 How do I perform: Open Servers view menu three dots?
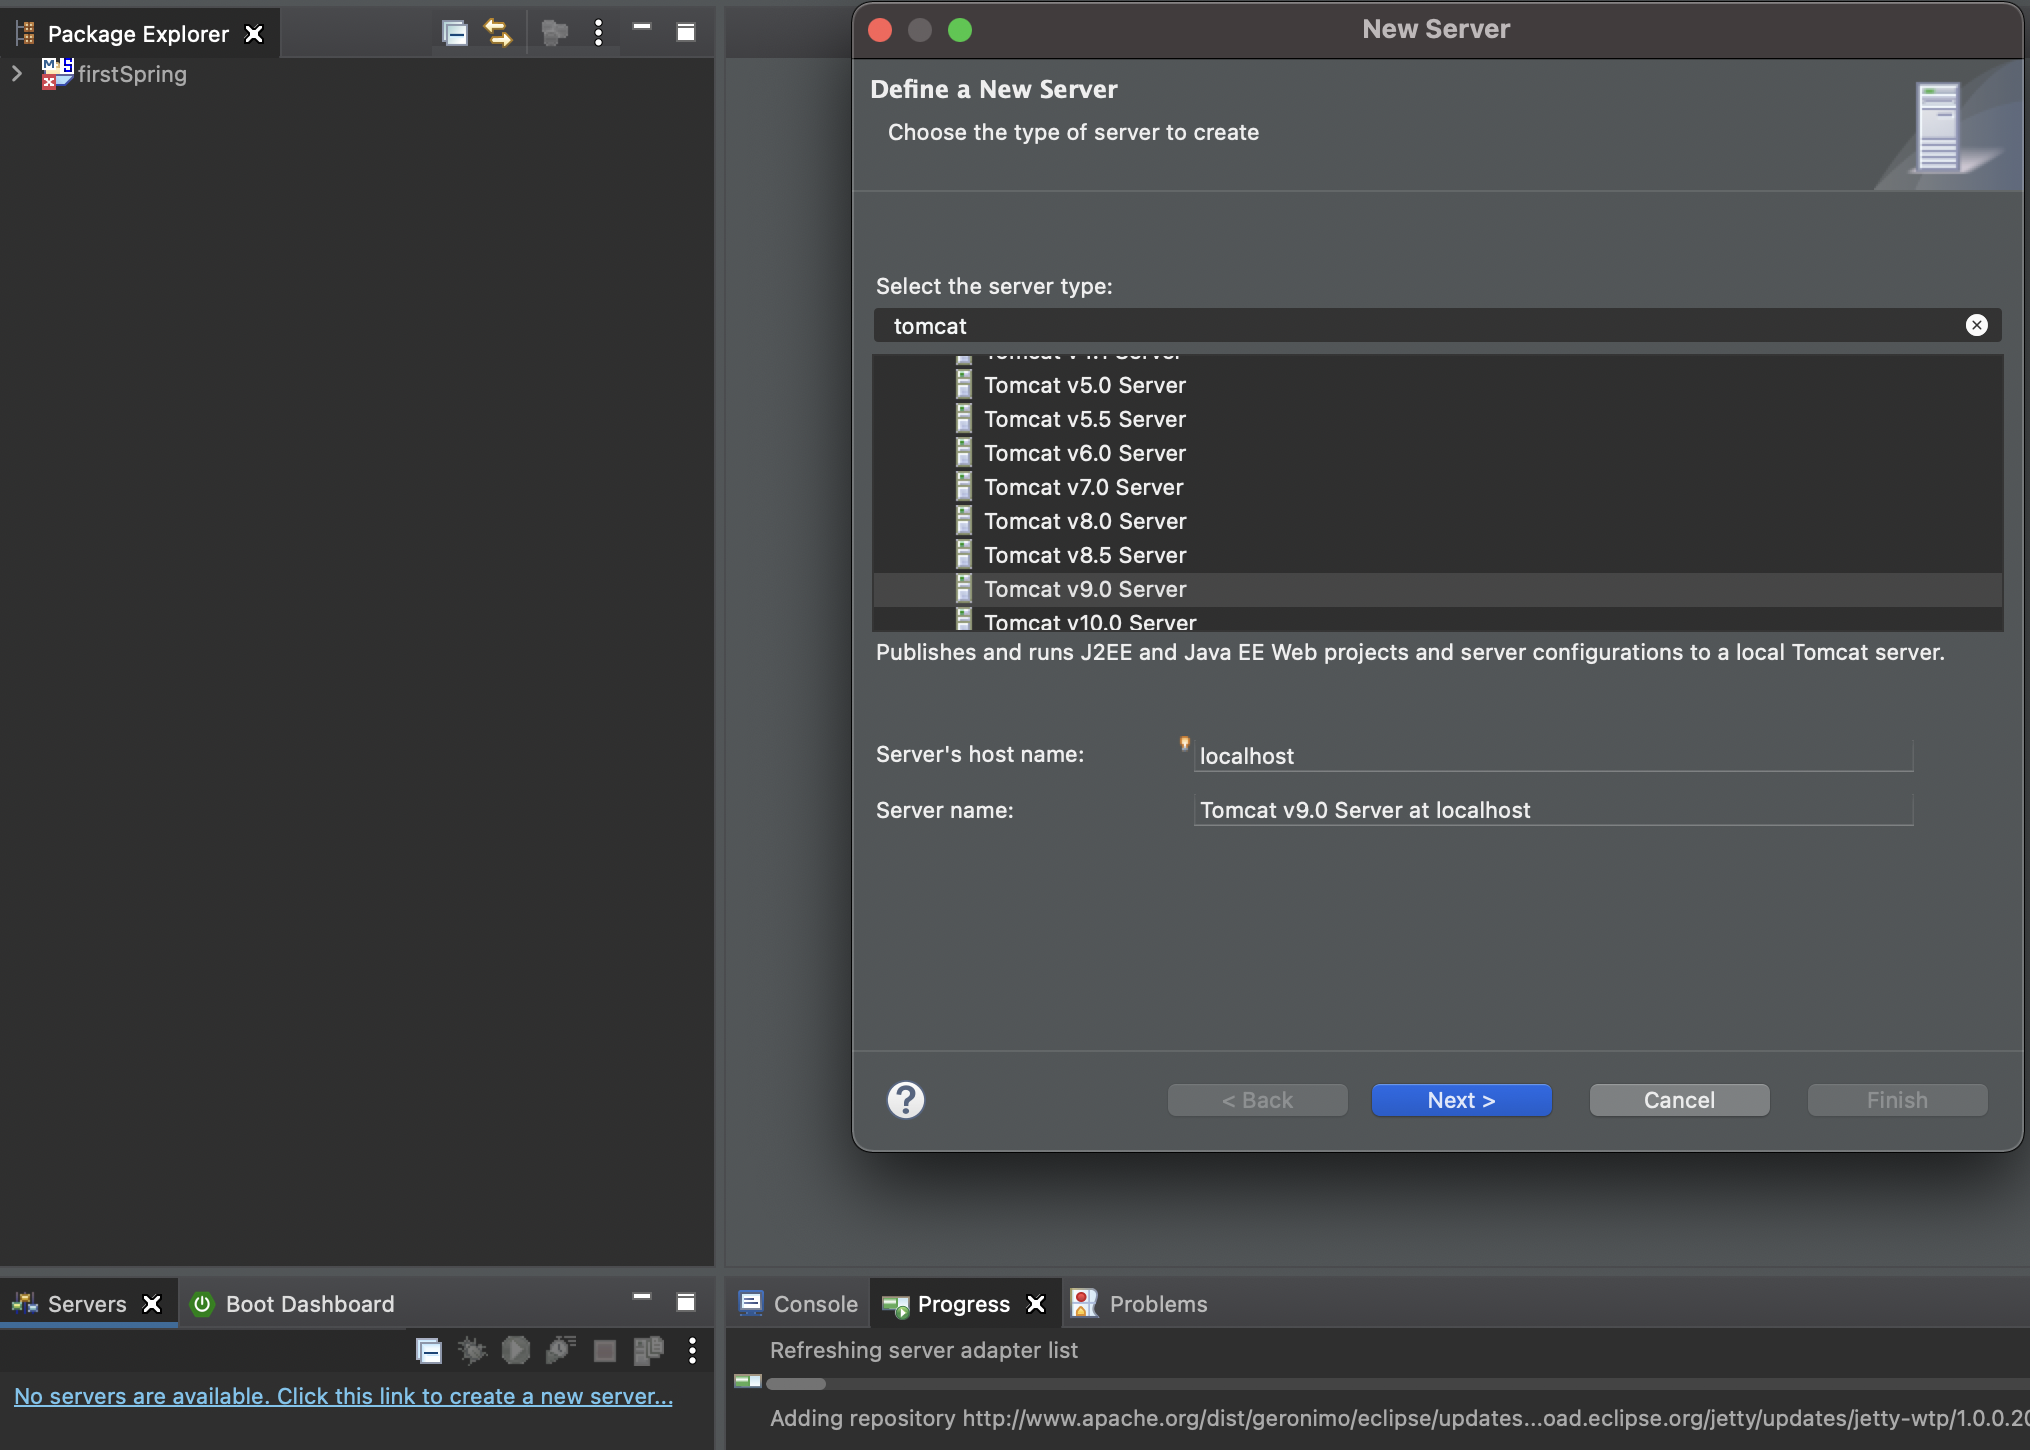tap(692, 1351)
